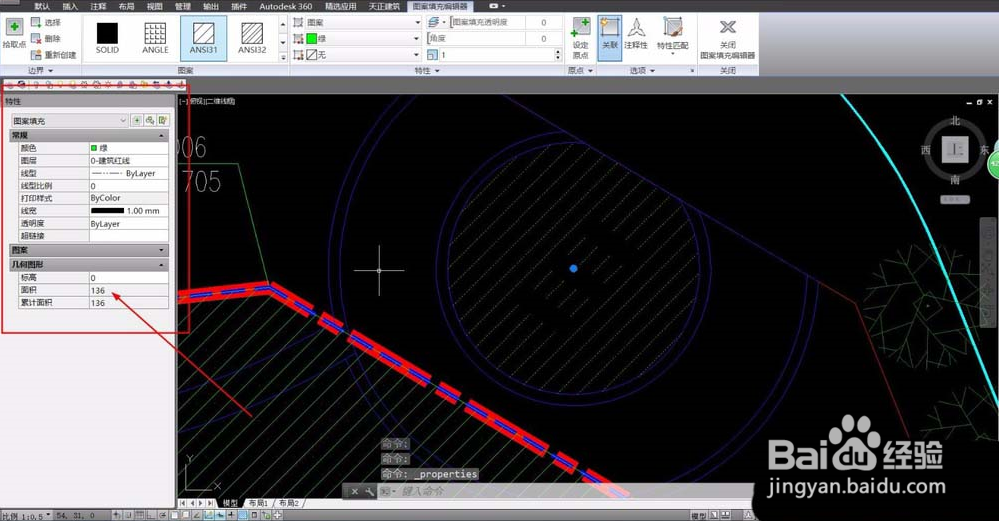Select the ANGLE hatch pattern
Viewport: 1000px width, 521px height.
pos(155,38)
